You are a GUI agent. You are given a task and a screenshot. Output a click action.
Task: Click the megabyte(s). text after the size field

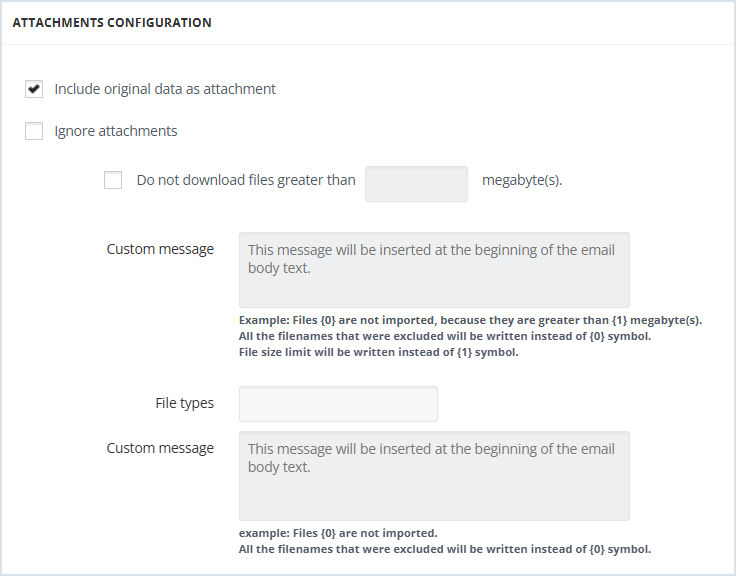[x=522, y=180]
